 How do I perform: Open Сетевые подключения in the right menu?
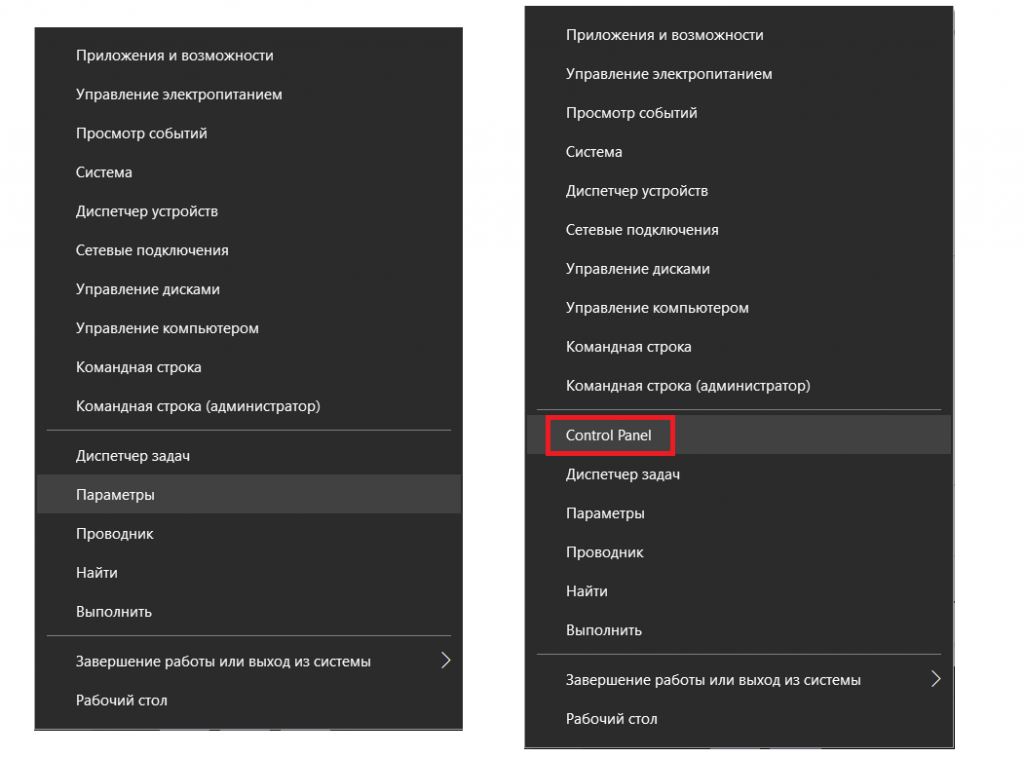tap(642, 230)
